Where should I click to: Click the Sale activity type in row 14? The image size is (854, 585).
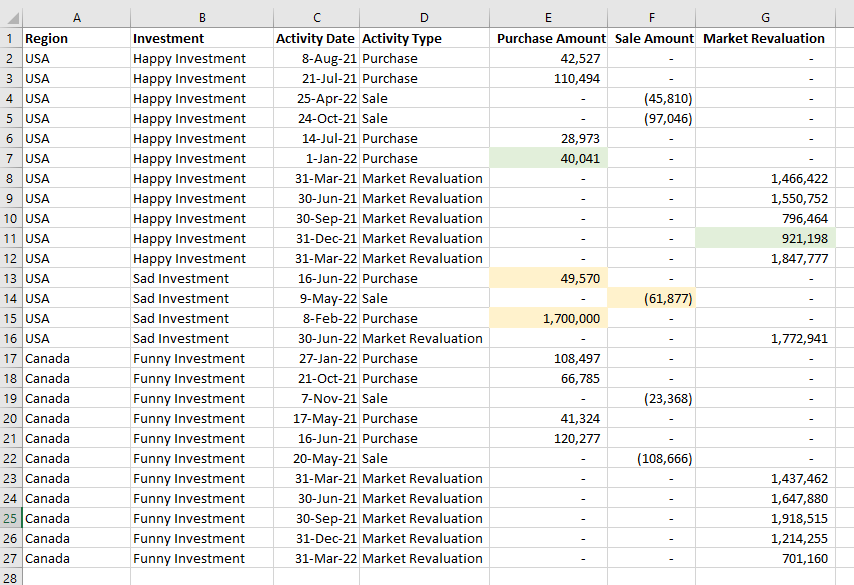coord(424,298)
